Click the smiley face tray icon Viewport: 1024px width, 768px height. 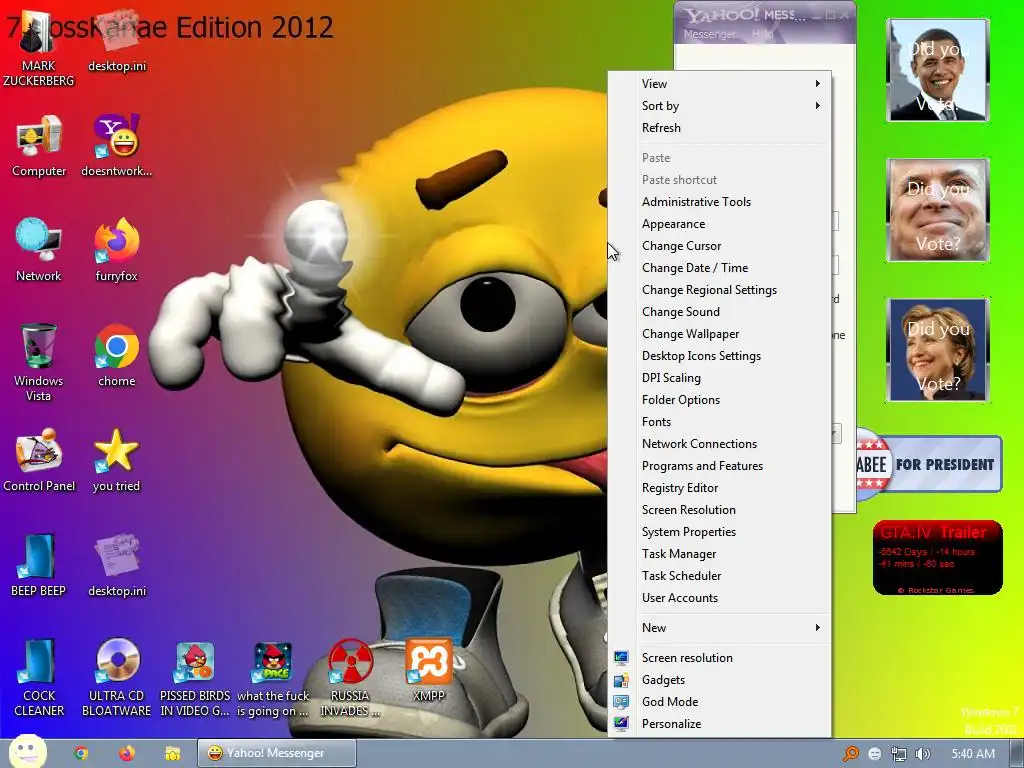[875, 754]
